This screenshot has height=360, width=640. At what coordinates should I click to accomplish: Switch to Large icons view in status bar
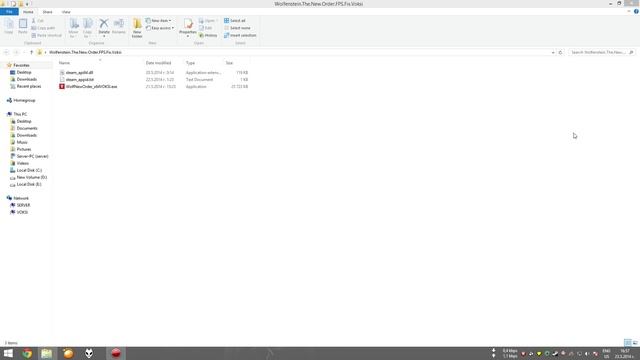[635, 343]
